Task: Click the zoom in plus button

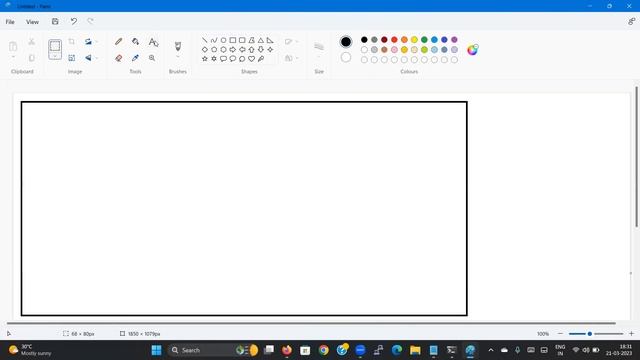Action: coord(631,333)
